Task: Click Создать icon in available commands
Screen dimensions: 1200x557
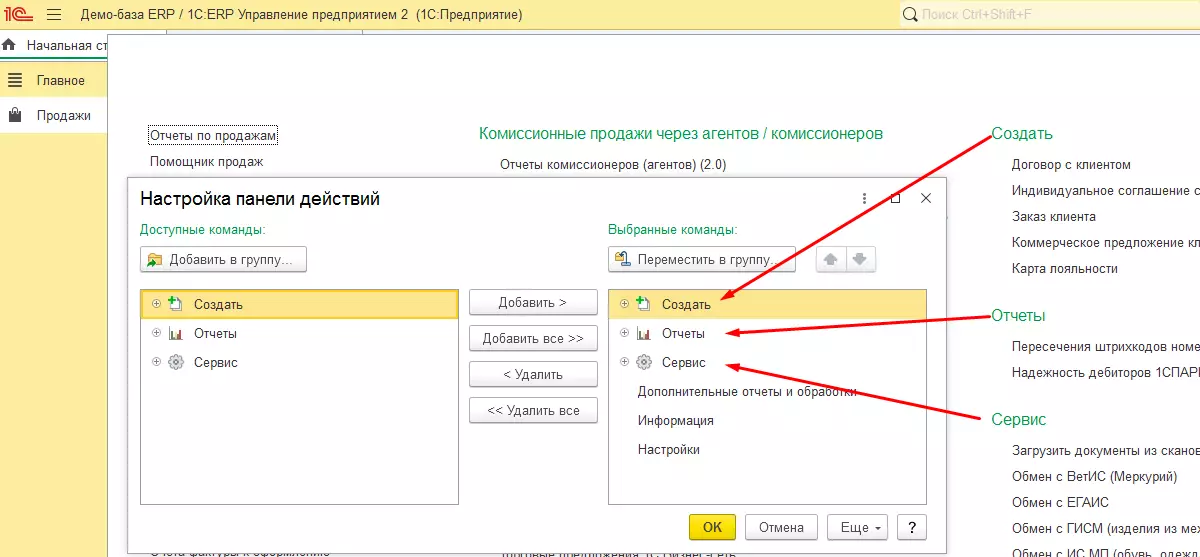Action: [175, 304]
